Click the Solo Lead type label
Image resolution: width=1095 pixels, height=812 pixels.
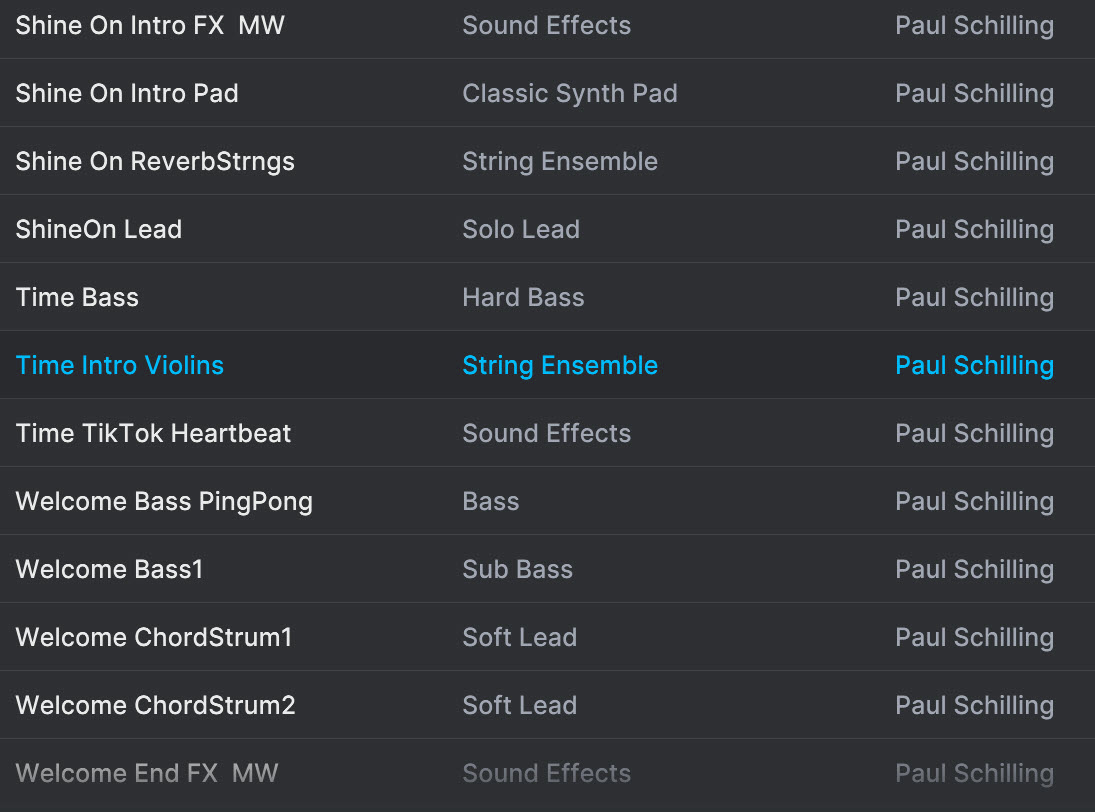pos(521,230)
